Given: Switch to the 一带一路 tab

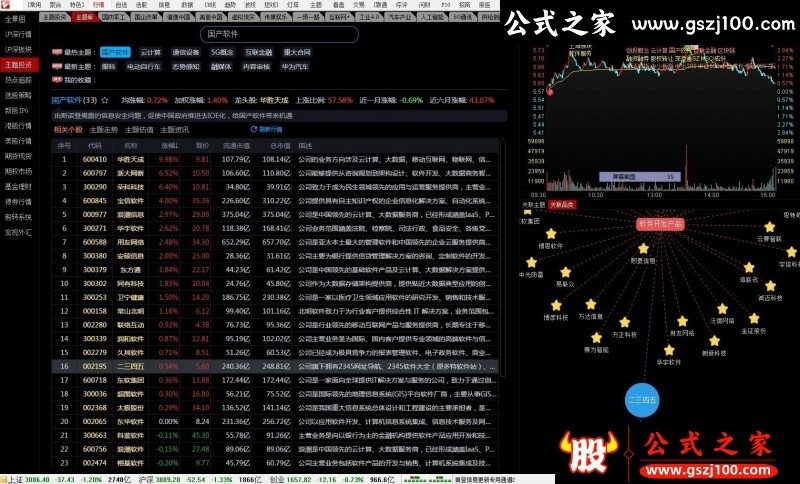Looking at the screenshot, I should click(x=308, y=17).
